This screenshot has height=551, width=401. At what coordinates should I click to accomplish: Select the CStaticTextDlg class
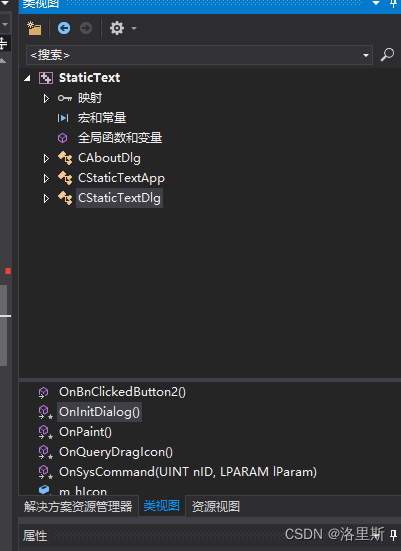click(119, 198)
